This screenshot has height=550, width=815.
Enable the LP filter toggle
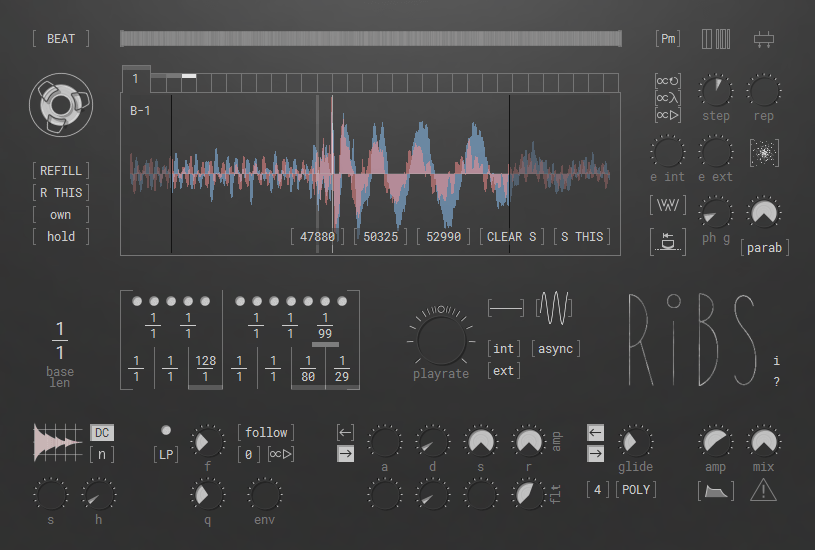(166, 454)
